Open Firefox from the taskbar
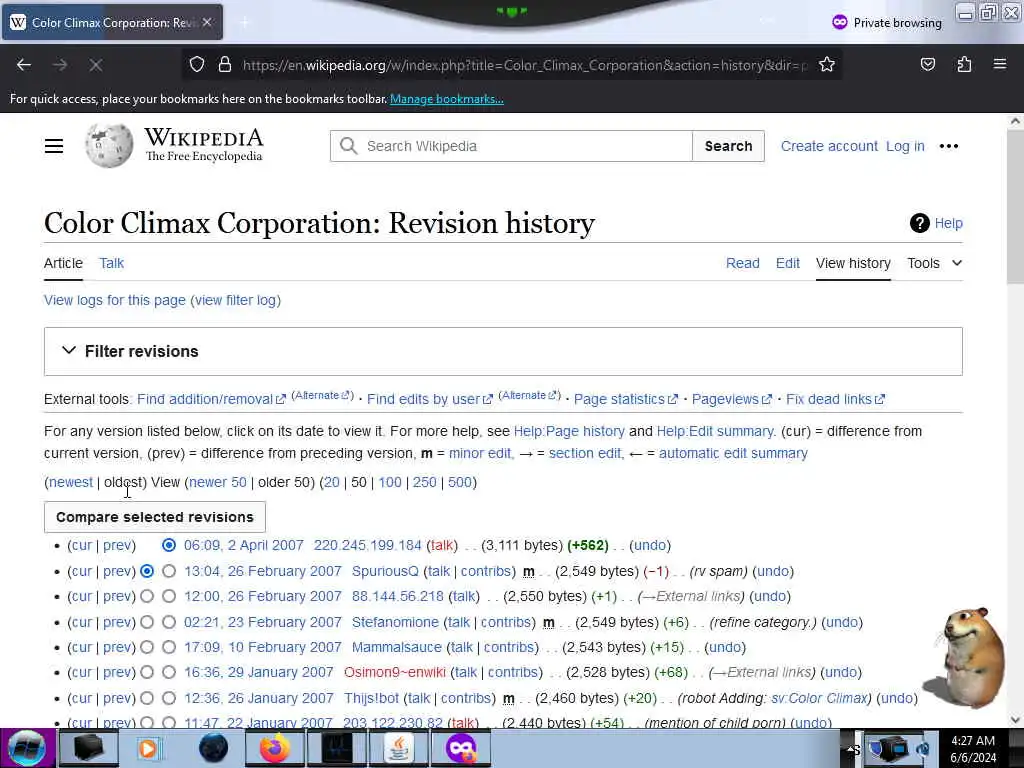1024x768 pixels. point(275,748)
